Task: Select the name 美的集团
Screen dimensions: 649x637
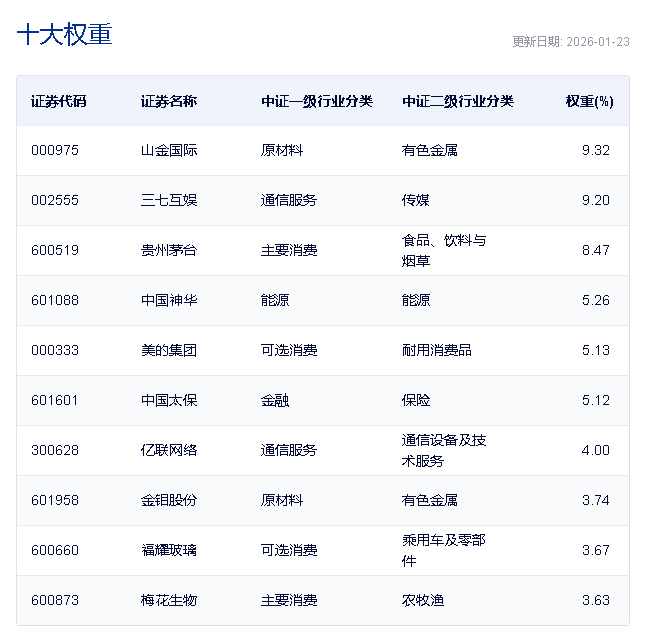Action: click(169, 351)
